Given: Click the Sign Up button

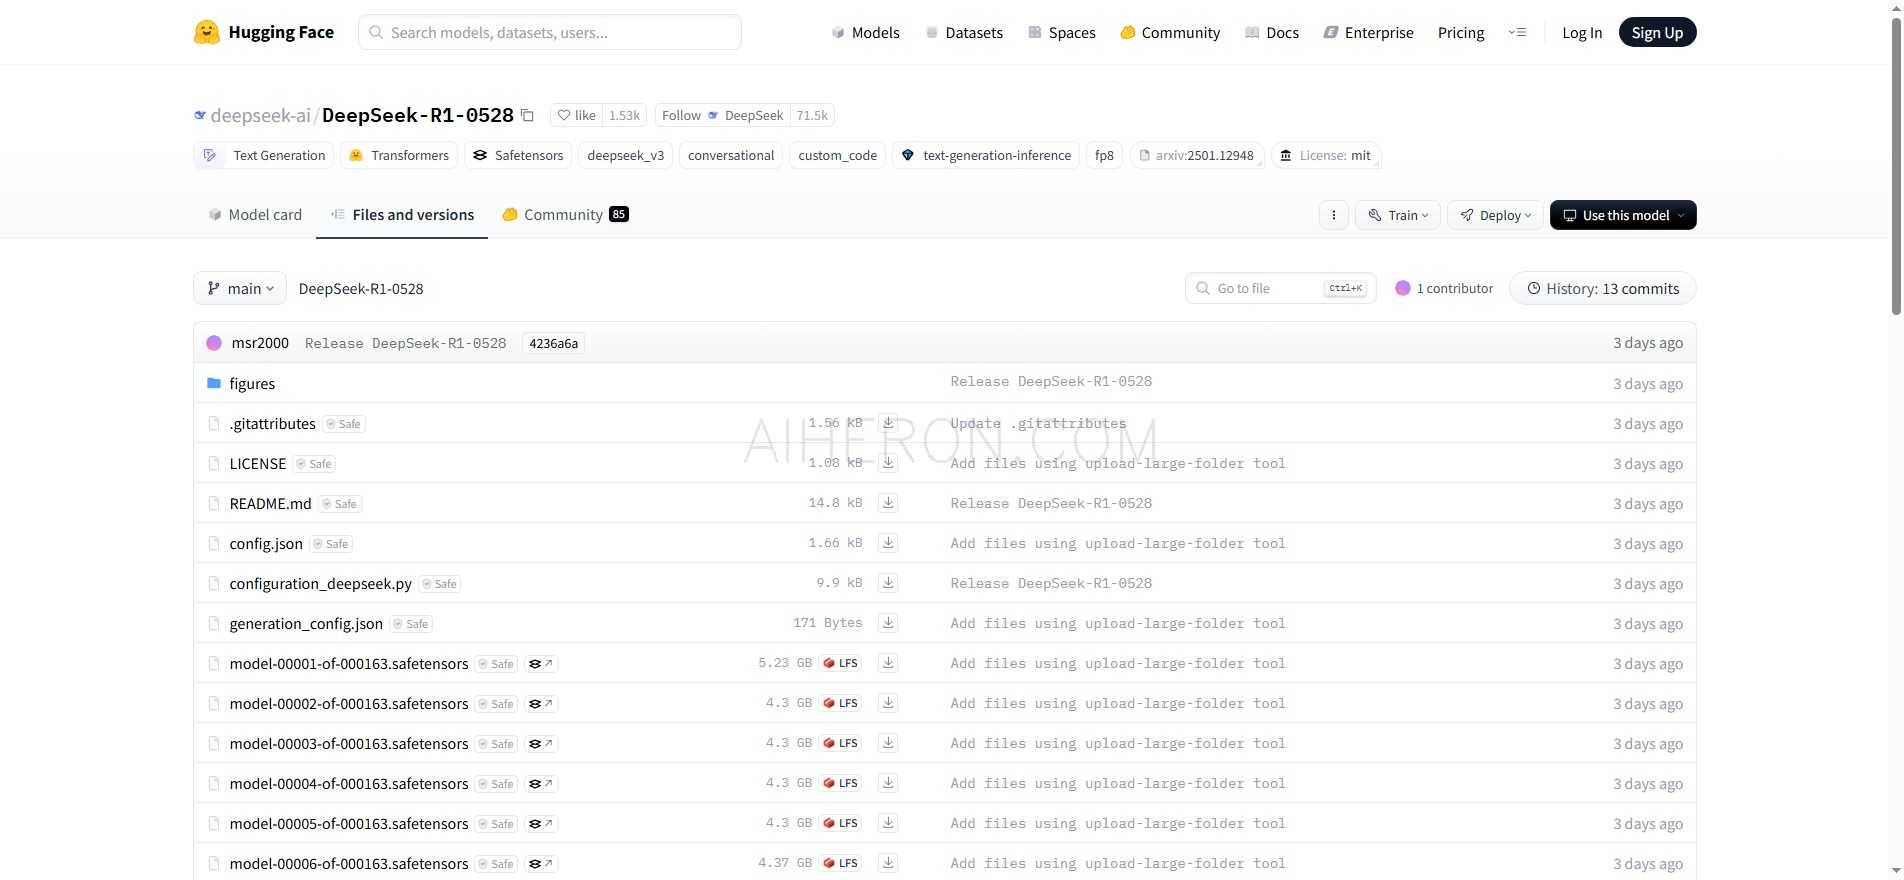Looking at the screenshot, I should [1657, 32].
